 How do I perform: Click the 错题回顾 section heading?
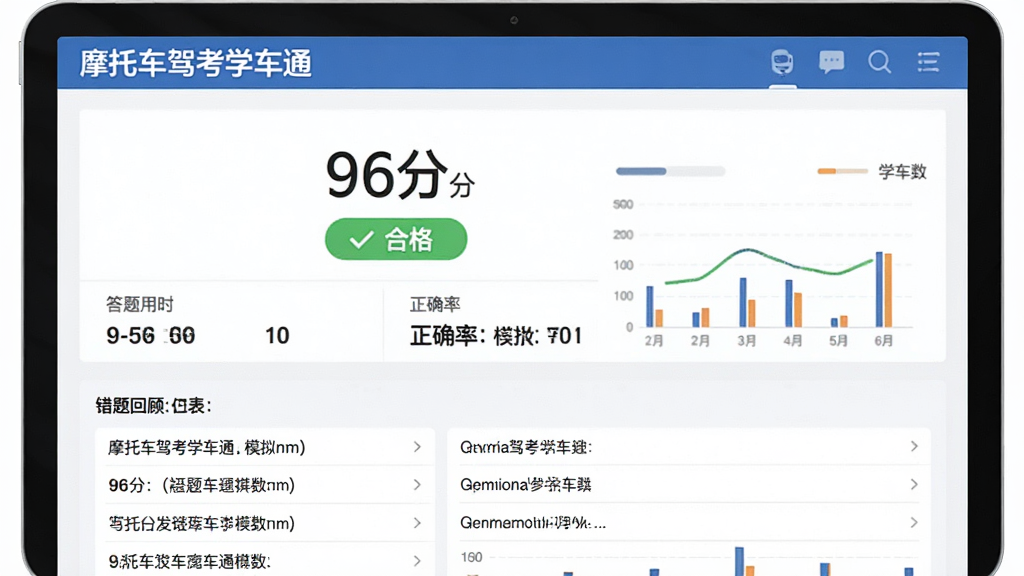(x=153, y=406)
